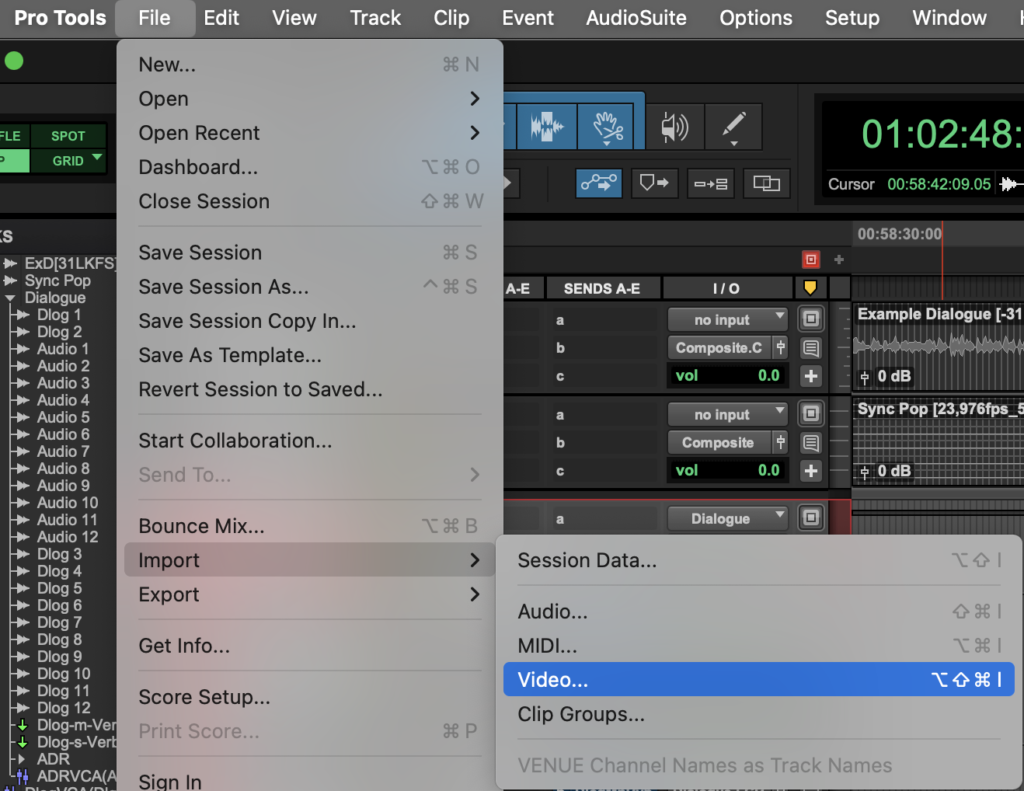
Task: Click the yellow marker icon beside I/O header
Action: 810,288
